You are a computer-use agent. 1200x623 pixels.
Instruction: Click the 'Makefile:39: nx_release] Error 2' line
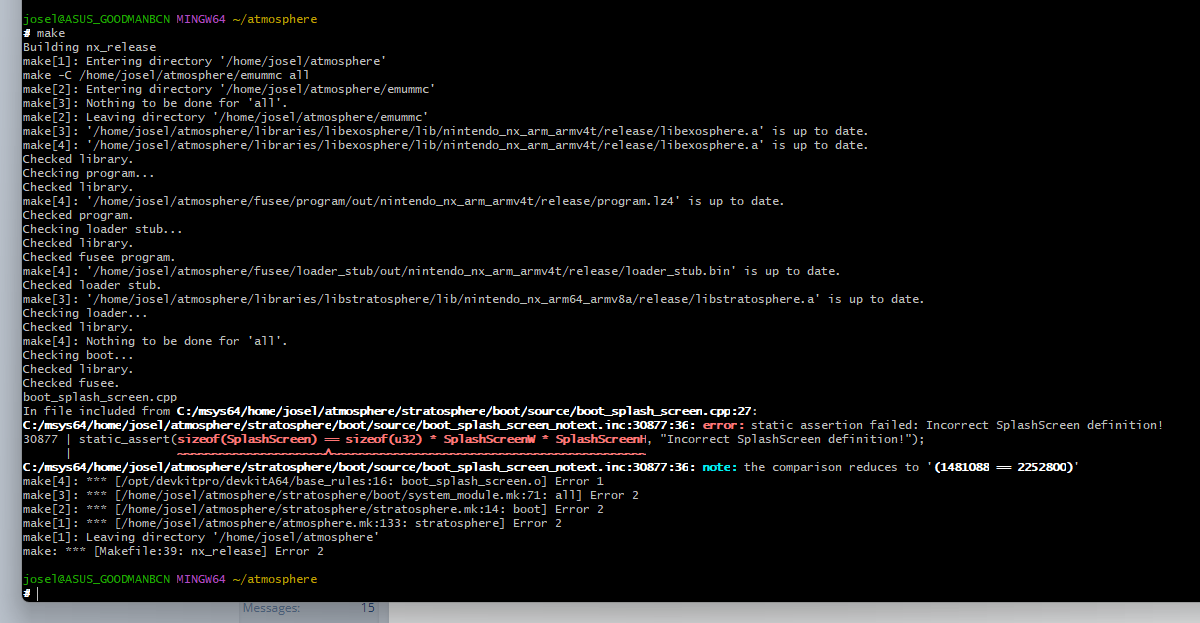pyautogui.click(x=173, y=551)
